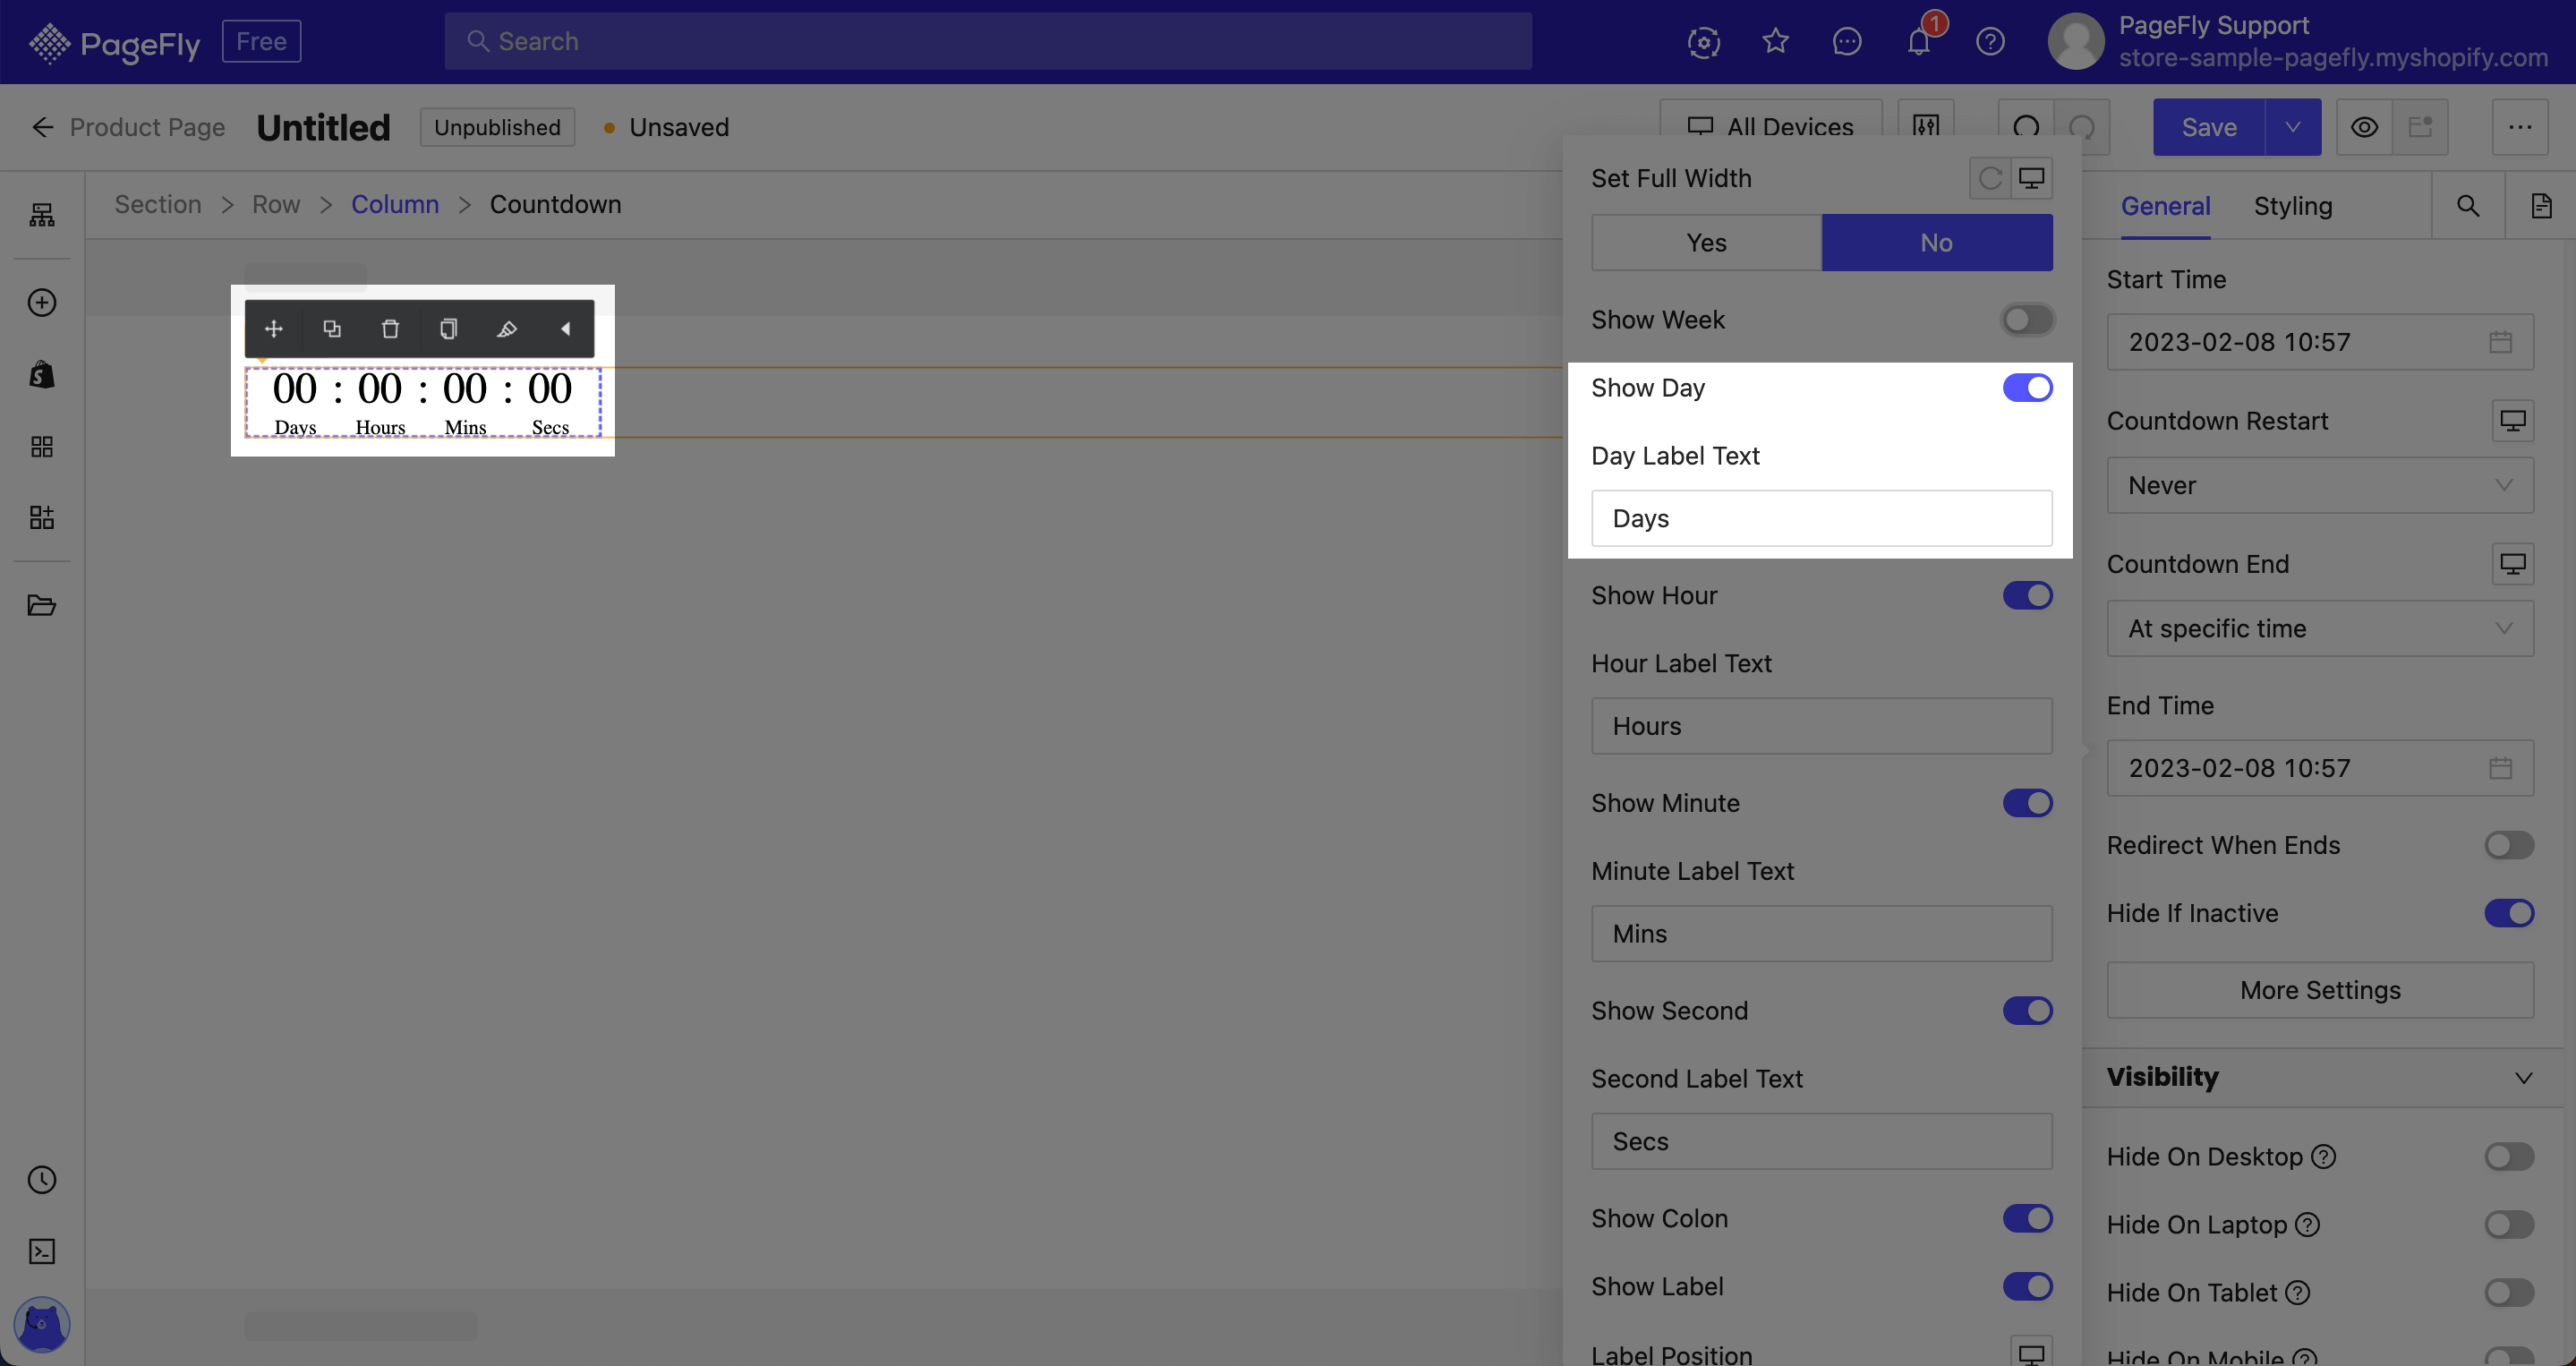
Task: Enable Hide On Laptop switch
Action: pyautogui.click(x=2509, y=1225)
